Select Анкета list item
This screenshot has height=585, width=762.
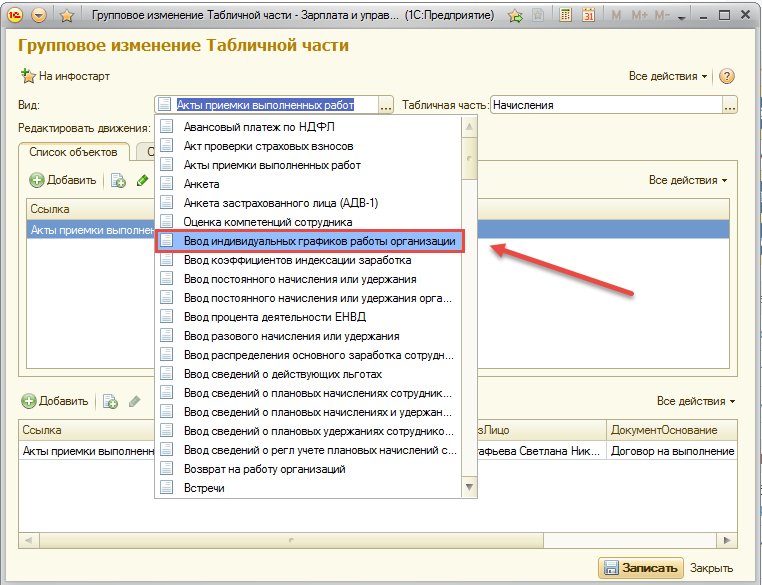(x=308, y=184)
